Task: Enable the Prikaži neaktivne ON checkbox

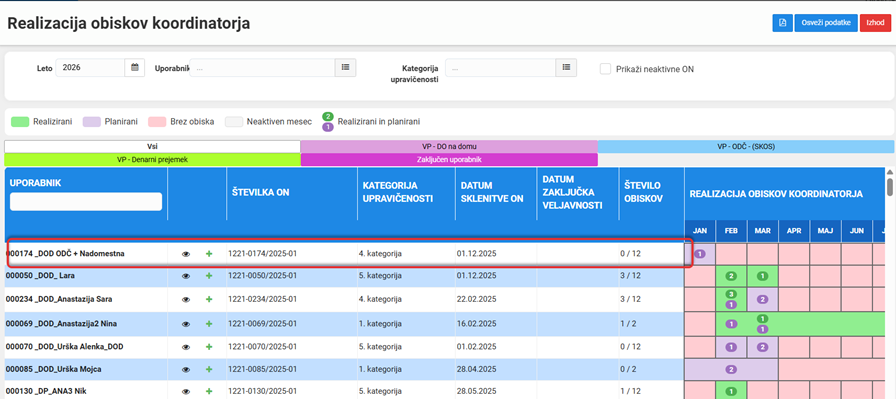Action: tap(605, 69)
